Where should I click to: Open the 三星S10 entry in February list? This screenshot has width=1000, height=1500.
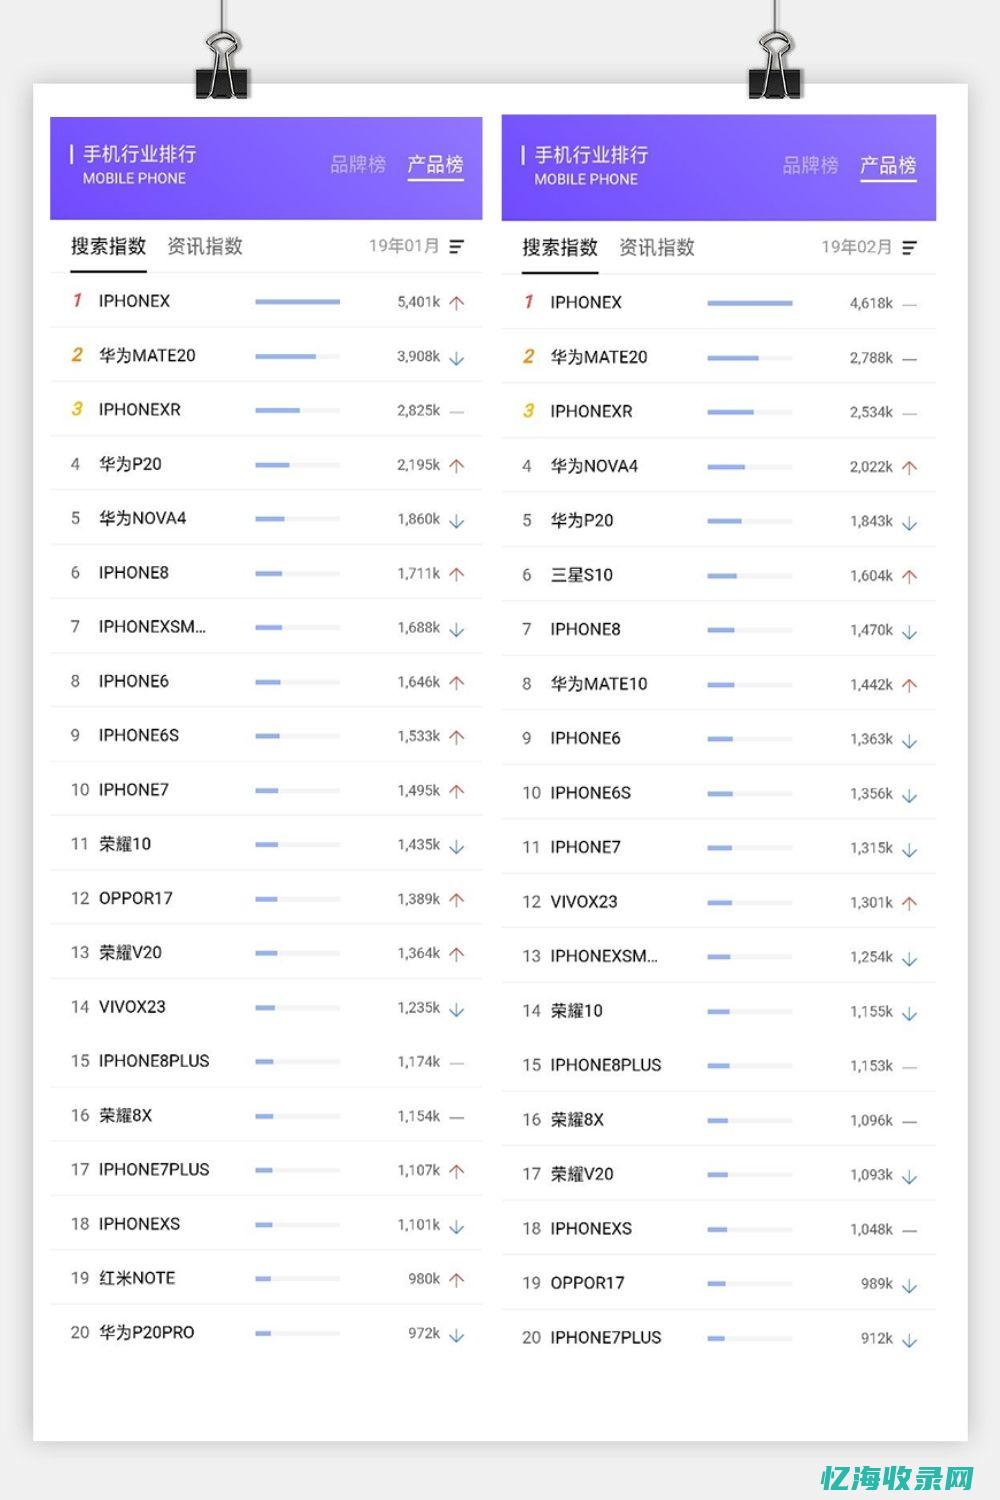pyautogui.click(x=581, y=575)
